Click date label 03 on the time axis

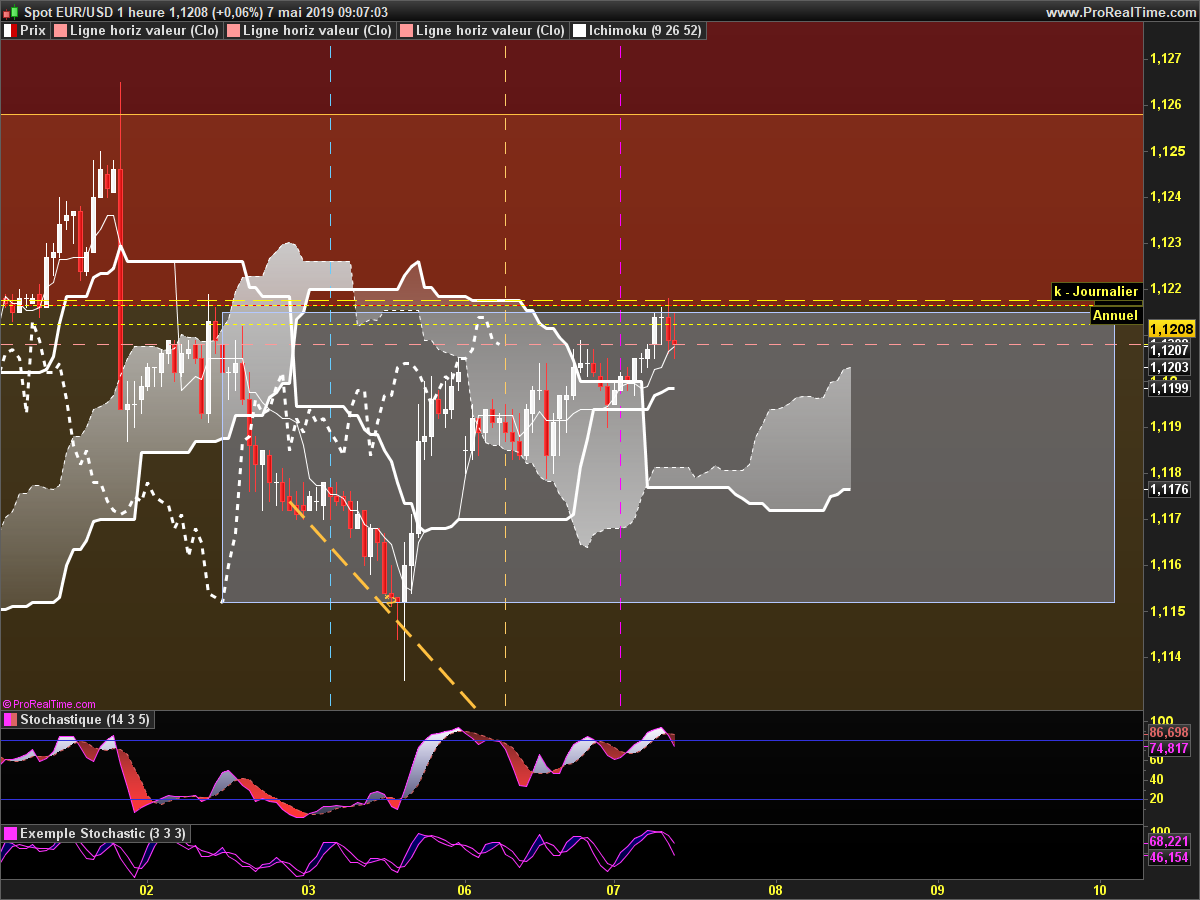(308, 888)
